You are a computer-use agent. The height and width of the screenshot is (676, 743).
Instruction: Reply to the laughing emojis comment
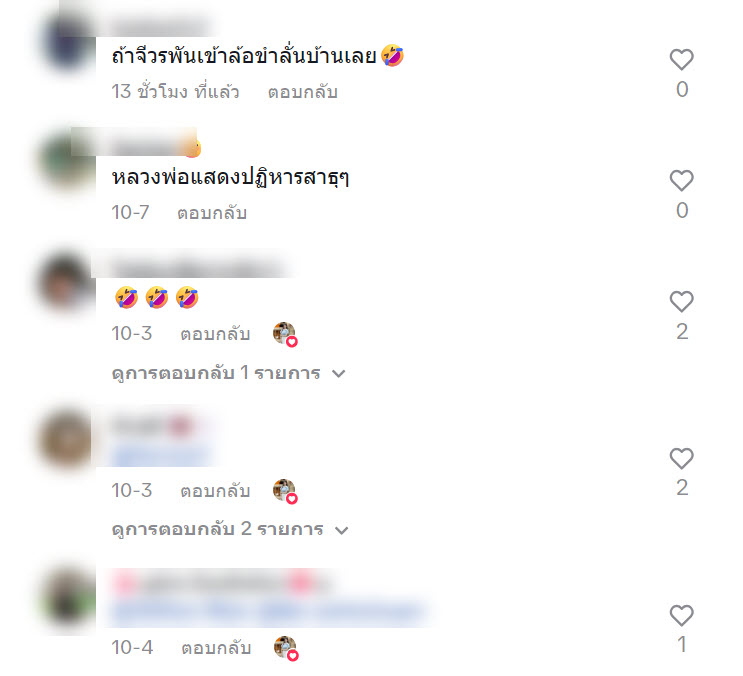215,334
